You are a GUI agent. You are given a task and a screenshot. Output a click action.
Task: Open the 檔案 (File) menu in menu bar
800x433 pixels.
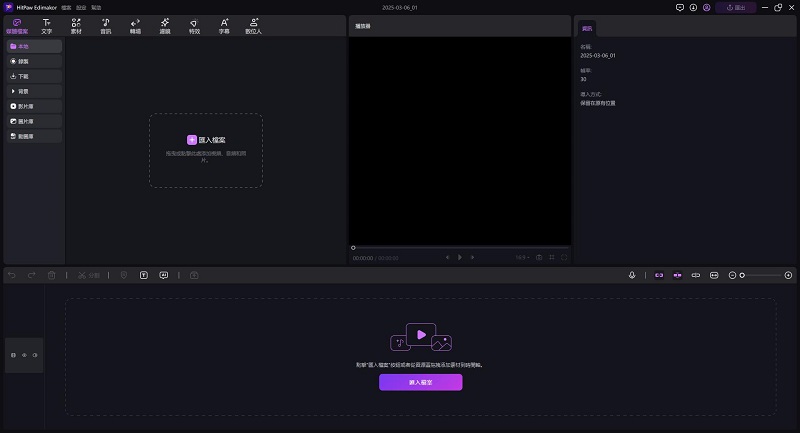[66, 7]
